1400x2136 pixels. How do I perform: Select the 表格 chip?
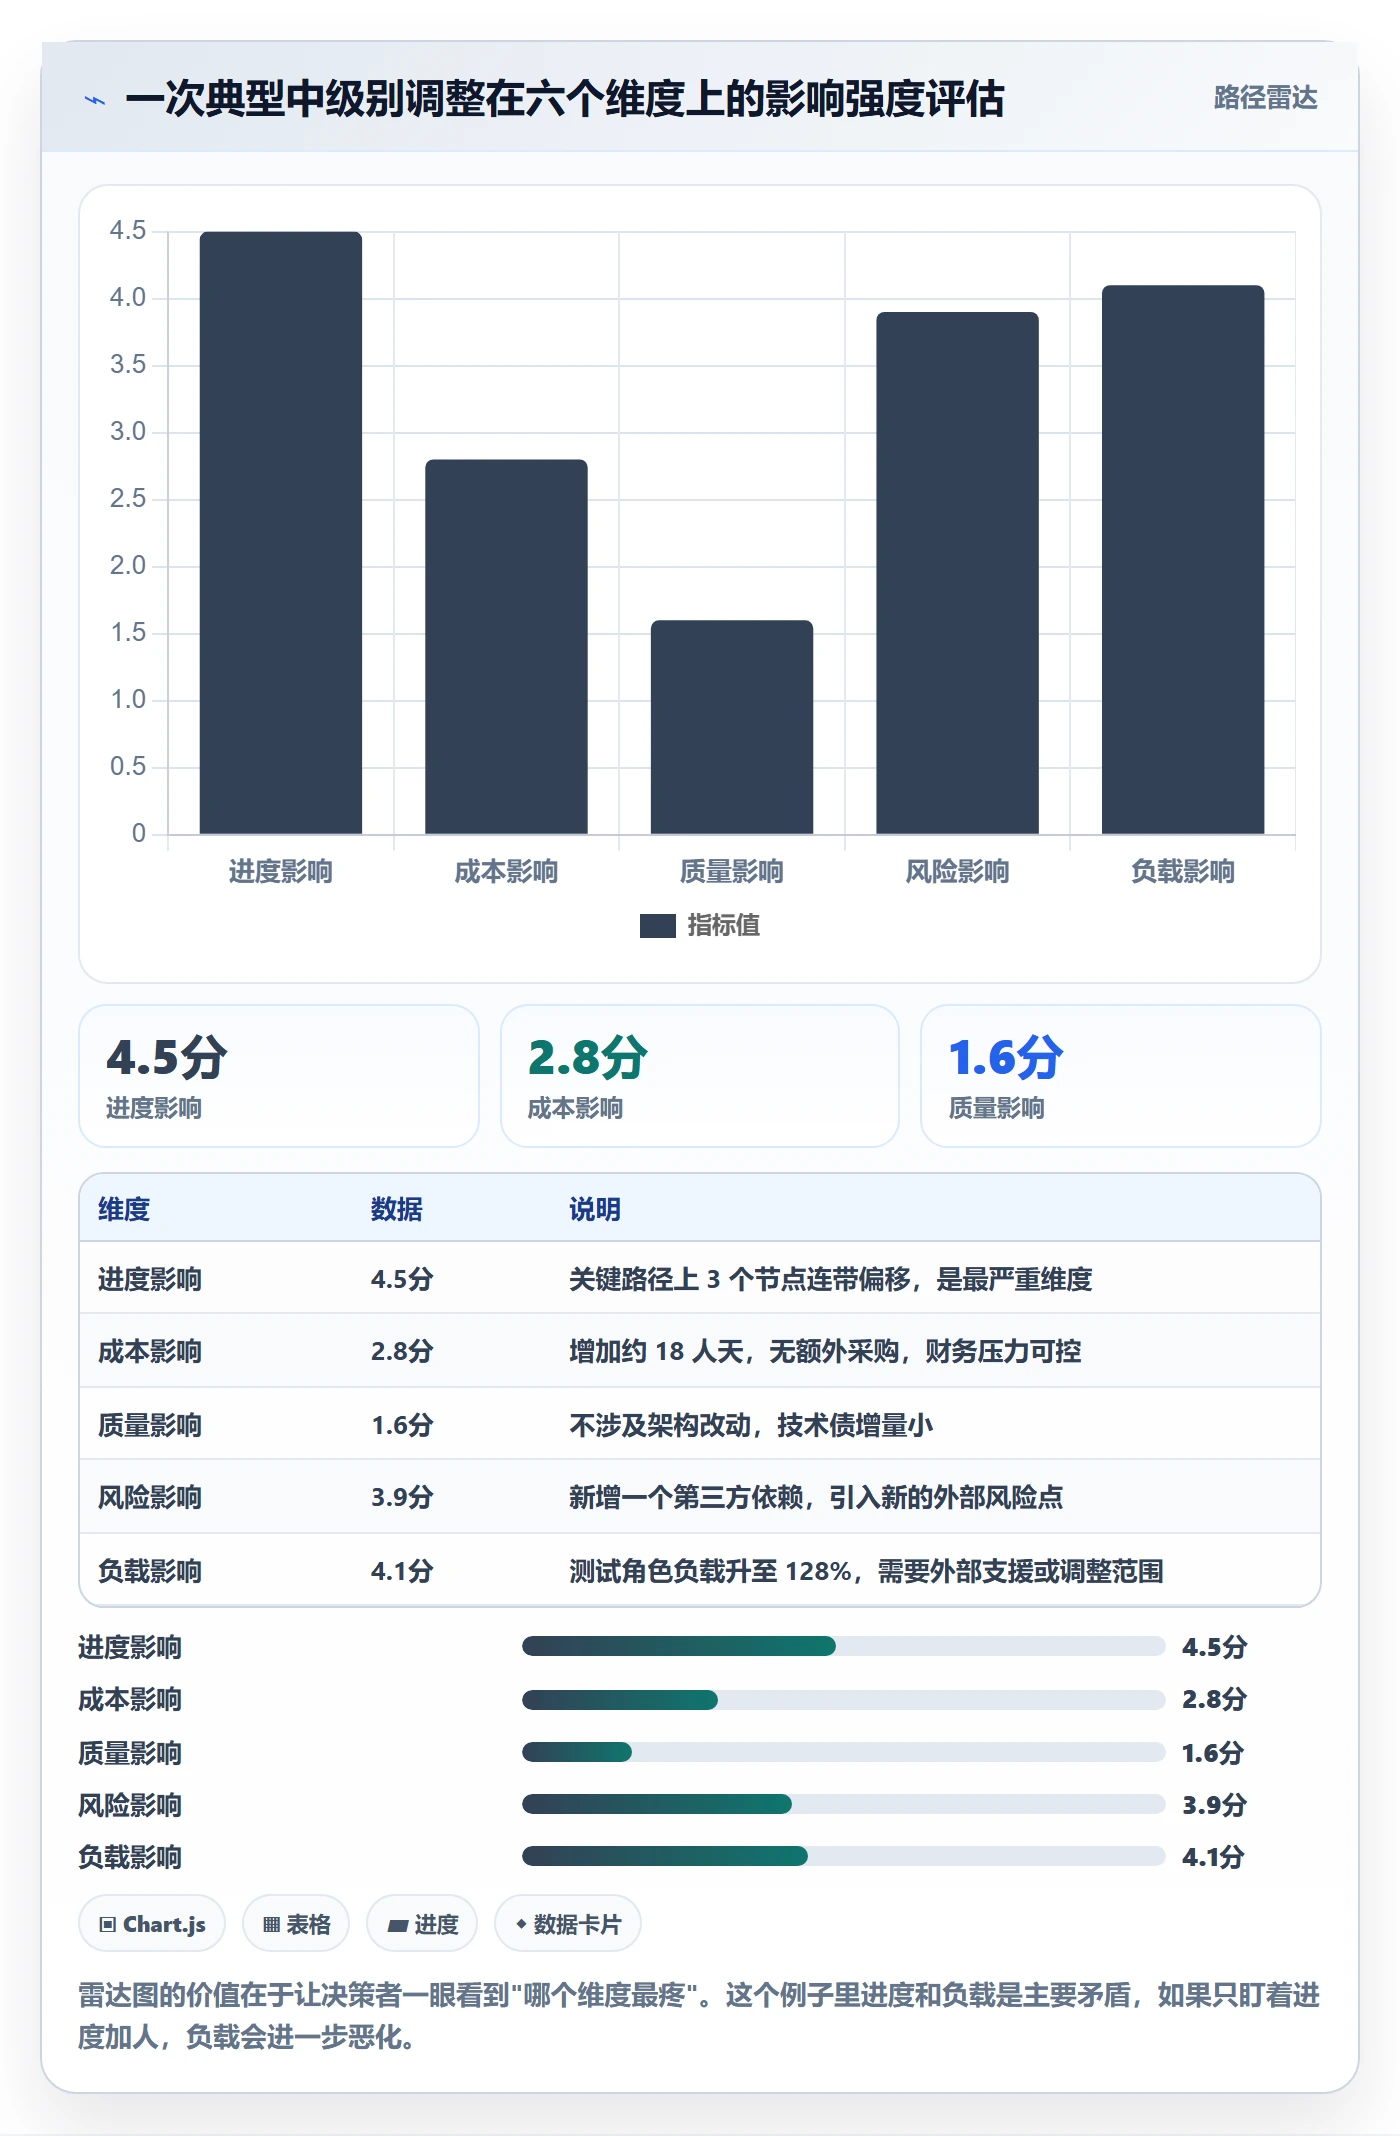(x=296, y=1924)
